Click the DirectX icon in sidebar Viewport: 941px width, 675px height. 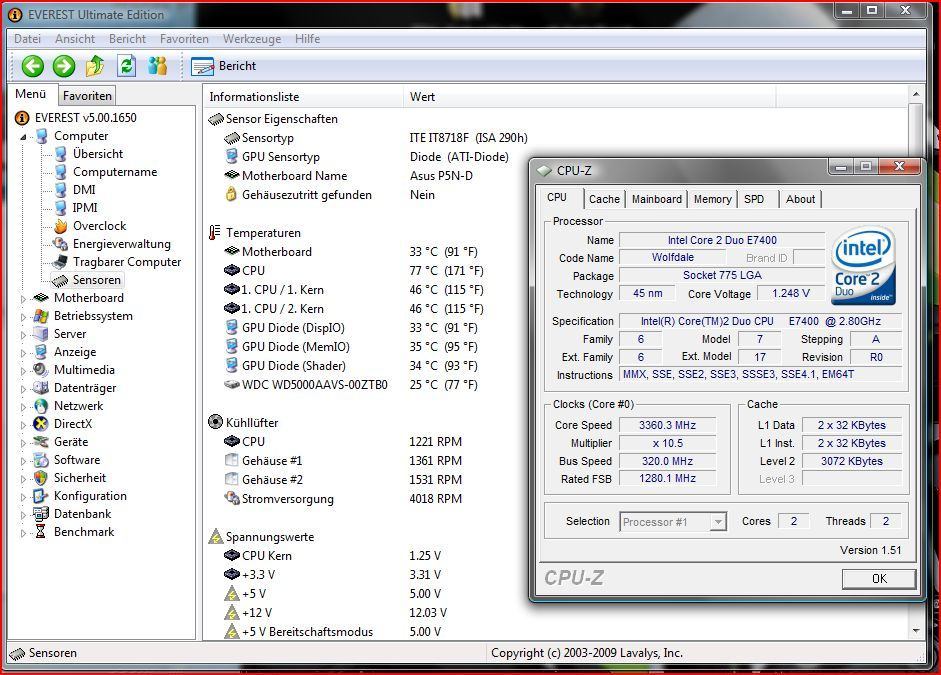coord(40,424)
